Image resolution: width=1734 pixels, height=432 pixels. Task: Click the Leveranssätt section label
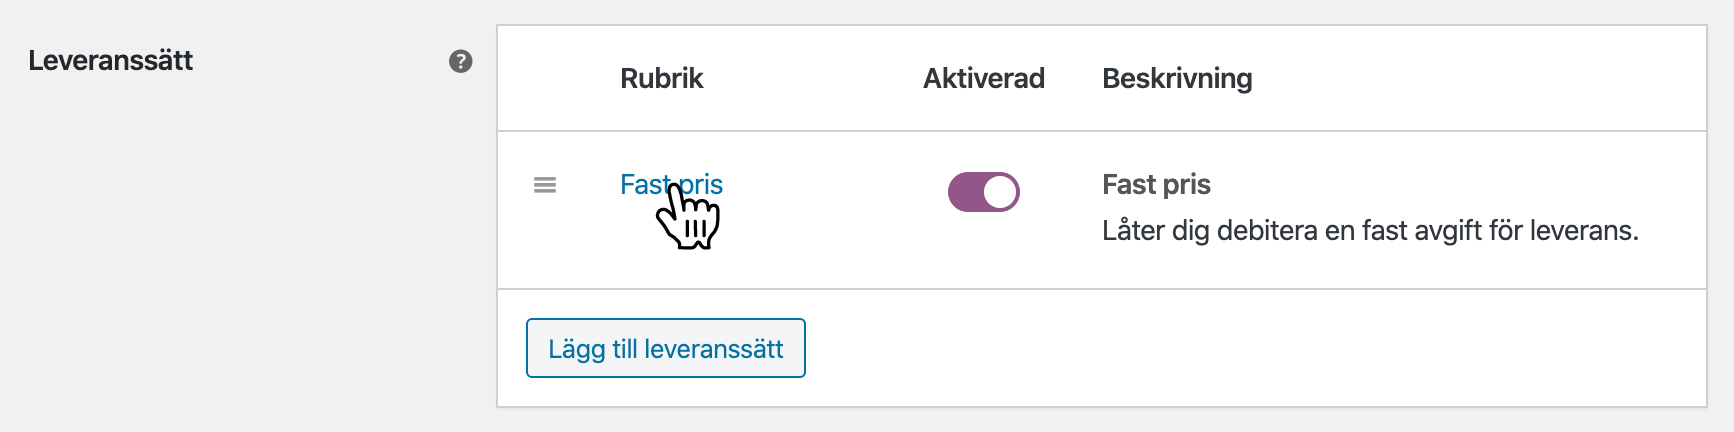click(110, 61)
